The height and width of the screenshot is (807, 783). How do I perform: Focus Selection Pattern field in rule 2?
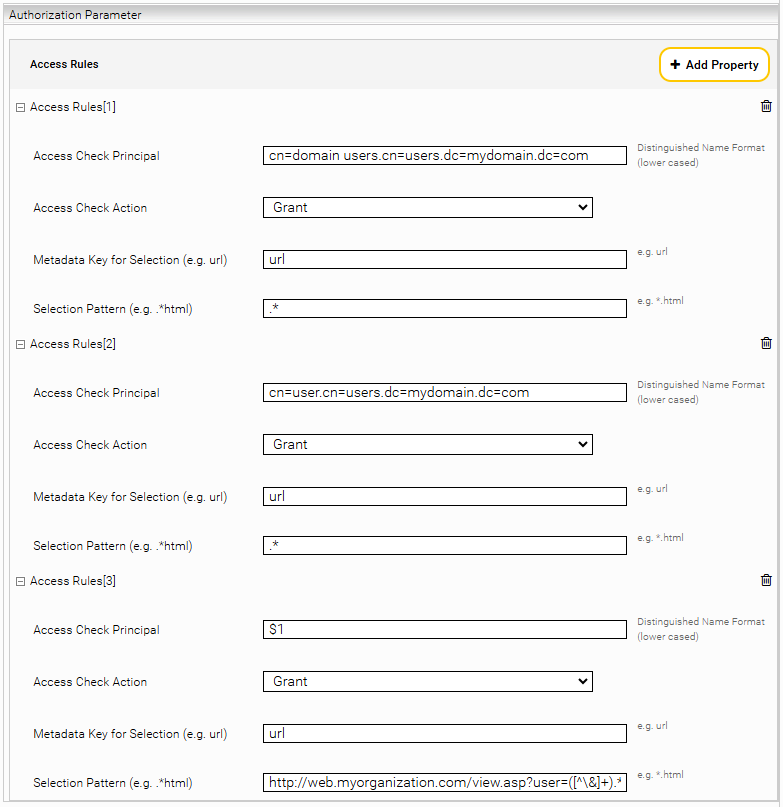pos(445,546)
